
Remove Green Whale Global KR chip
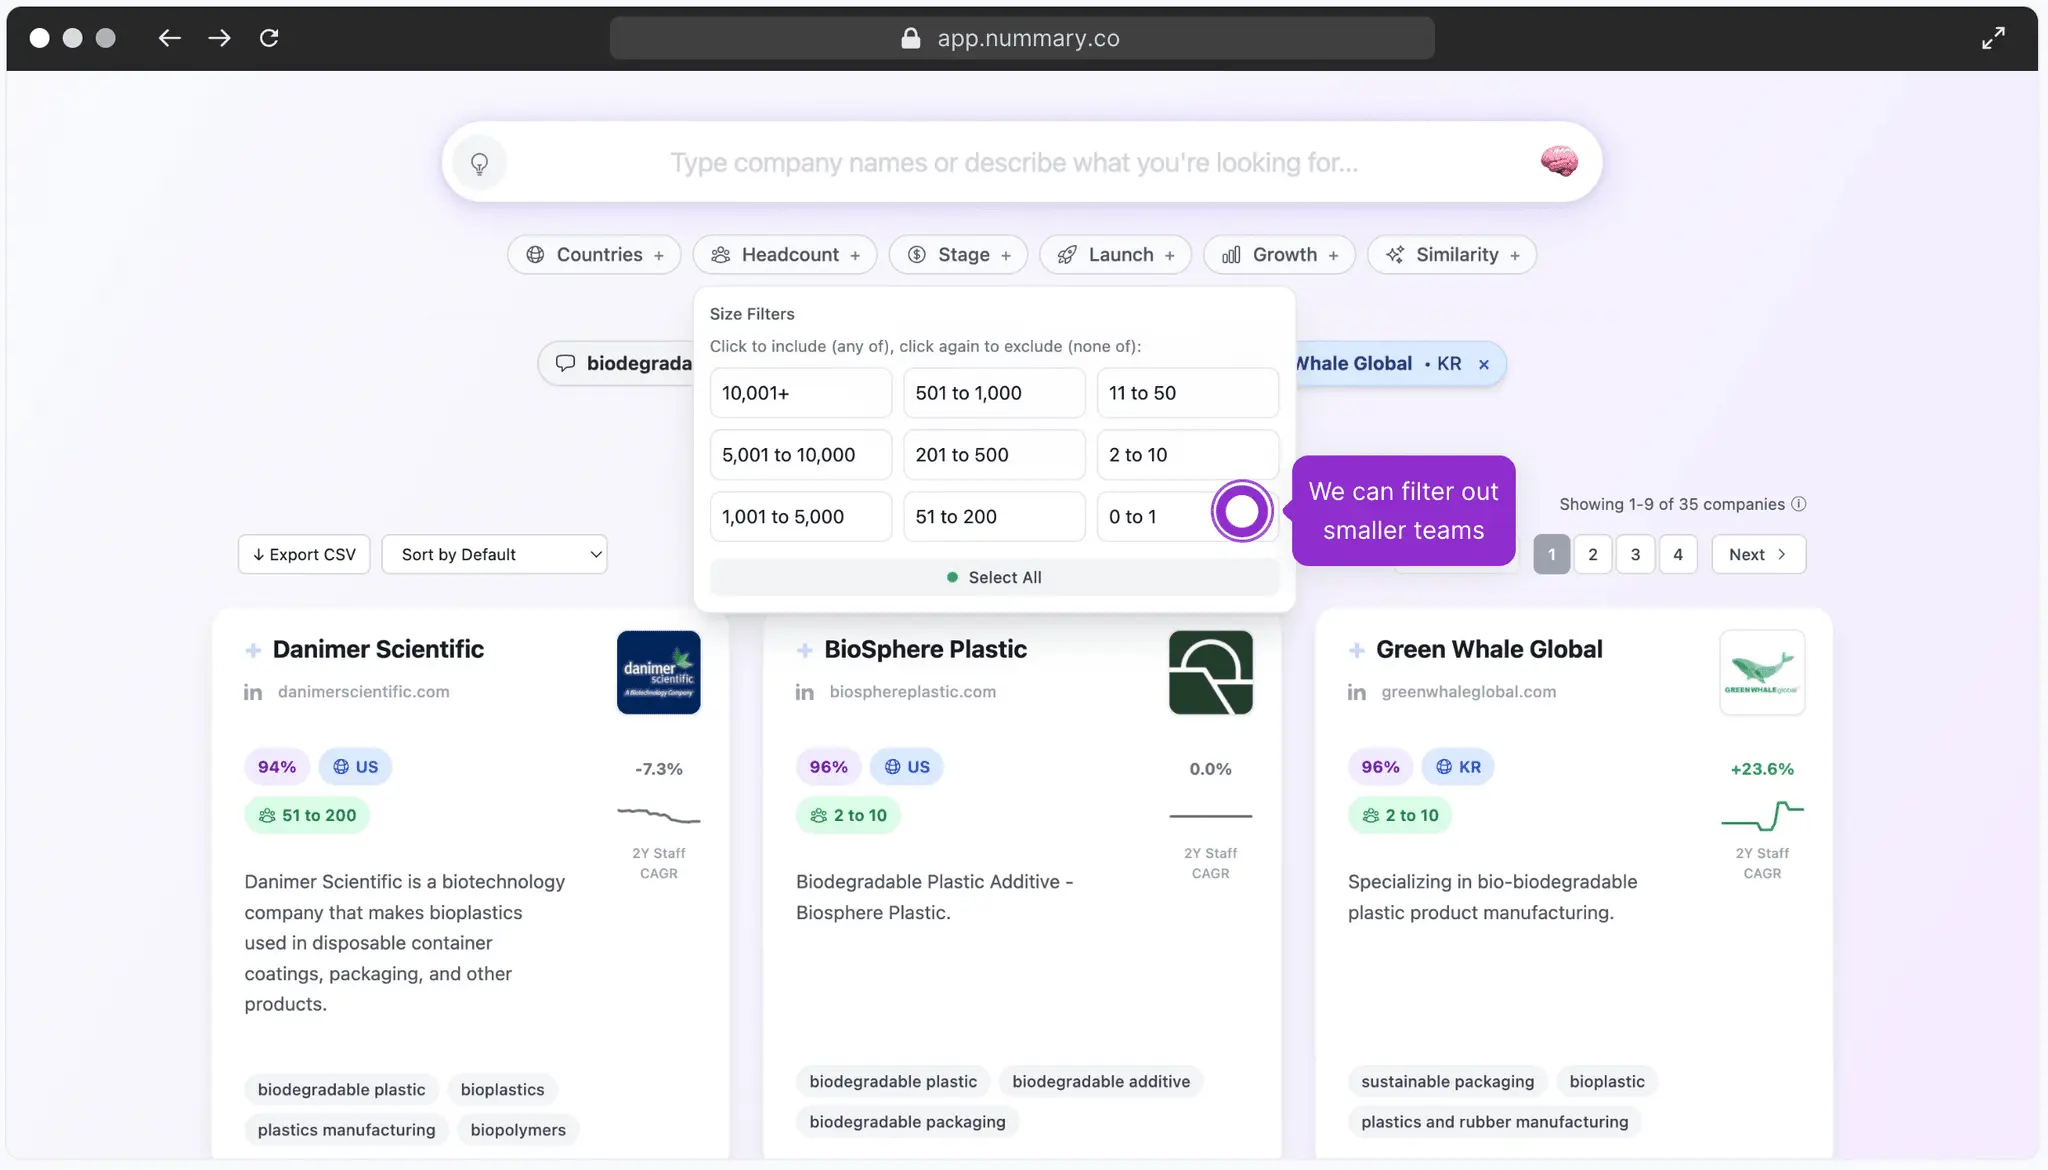click(1484, 365)
